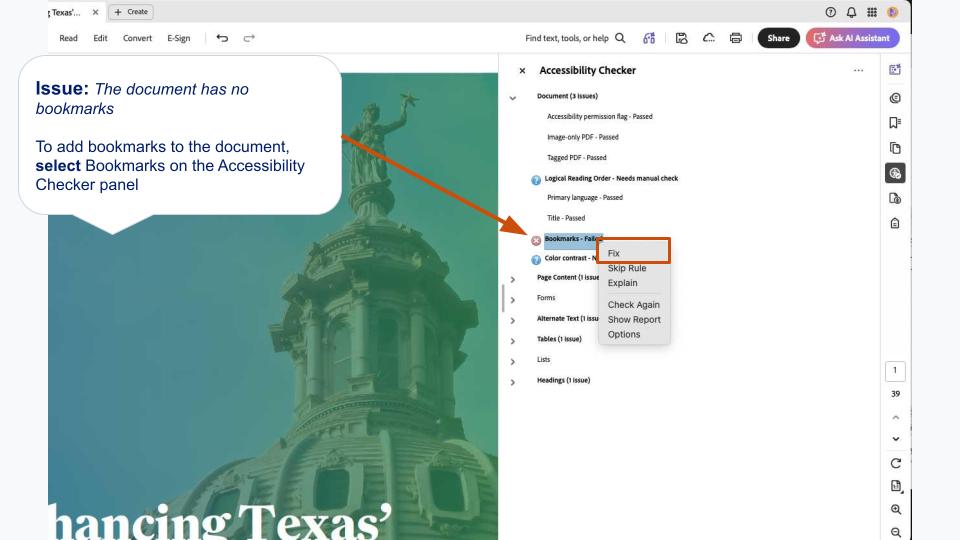Click the Create new tab button
The width and height of the screenshot is (960, 540).
click(131, 12)
